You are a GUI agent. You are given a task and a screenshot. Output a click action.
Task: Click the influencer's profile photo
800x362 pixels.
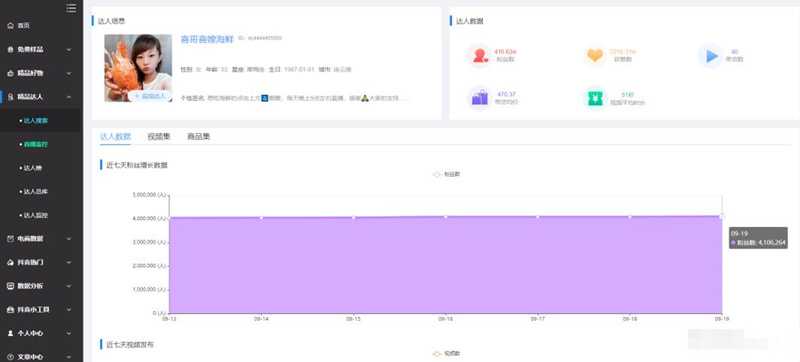tap(138, 68)
